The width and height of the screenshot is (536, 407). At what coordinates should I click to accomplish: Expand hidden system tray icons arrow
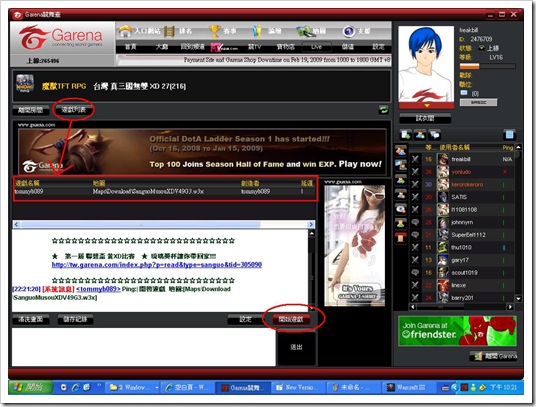pyautogui.click(x=454, y=388)
